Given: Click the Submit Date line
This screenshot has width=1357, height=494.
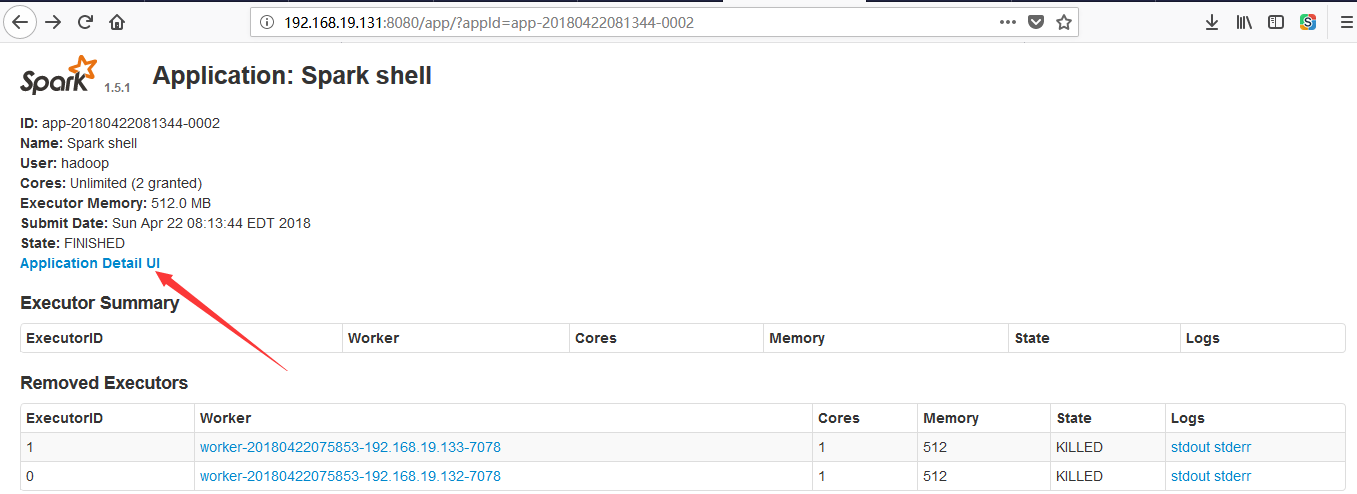Looking at the screenshot, I should pos(165,223).
